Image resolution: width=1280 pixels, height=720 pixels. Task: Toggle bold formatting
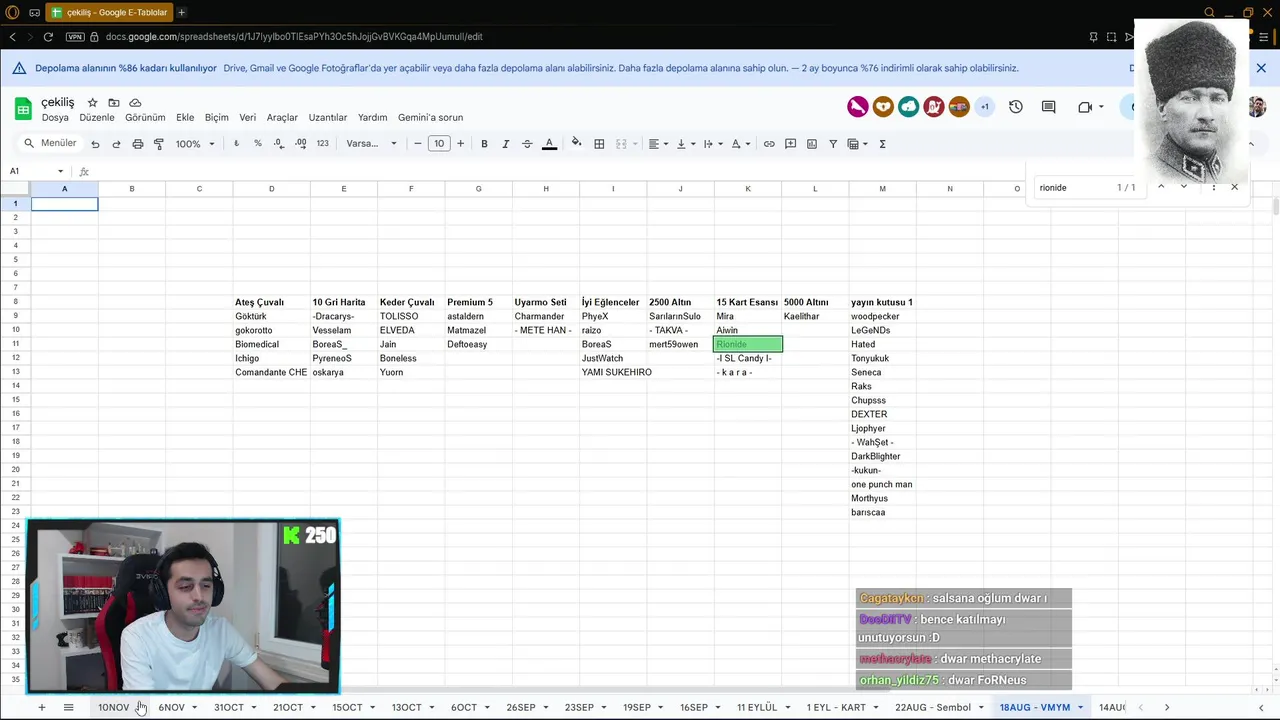coord(484,144)
